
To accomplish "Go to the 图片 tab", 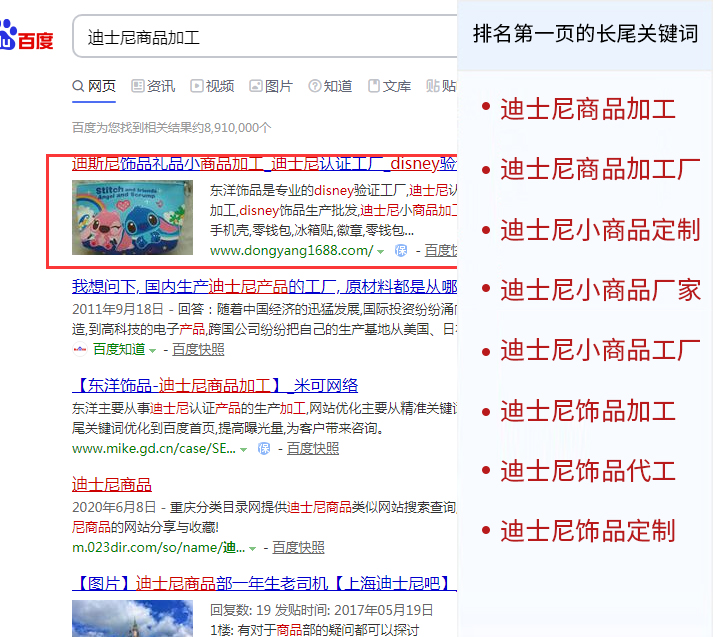I will [271, 86].
